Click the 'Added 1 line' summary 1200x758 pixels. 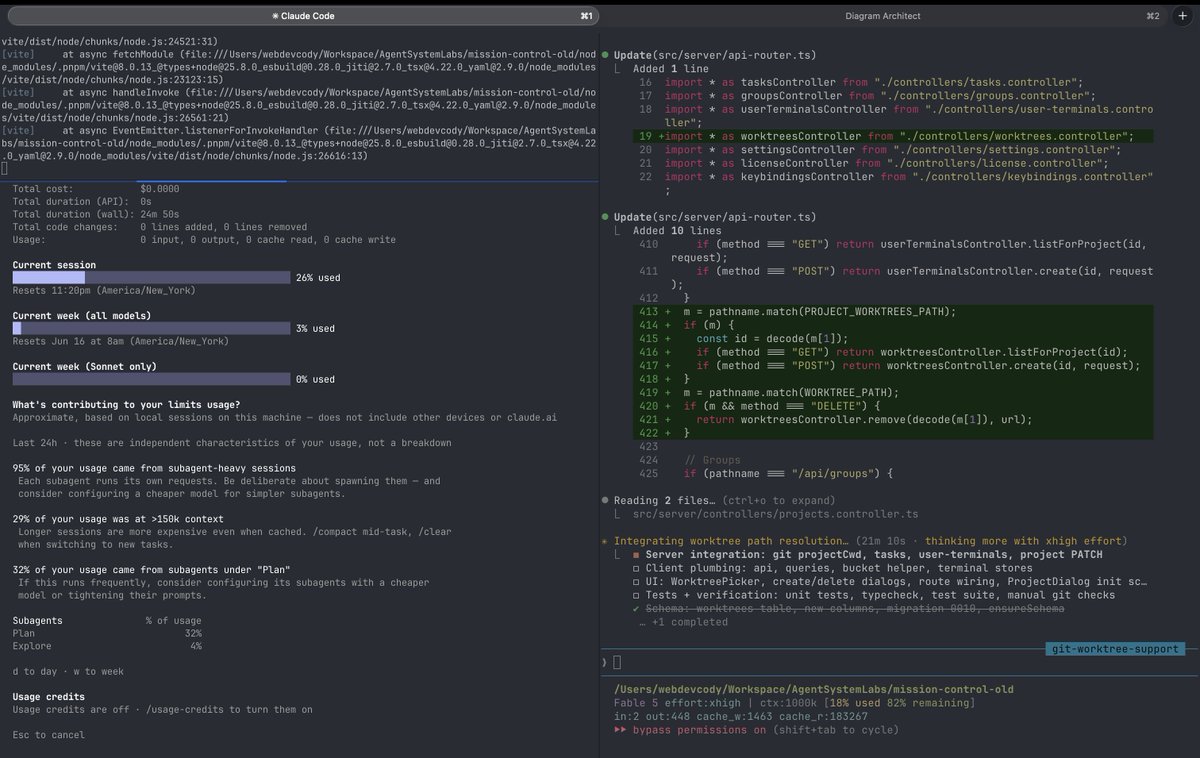coord(671,69)
